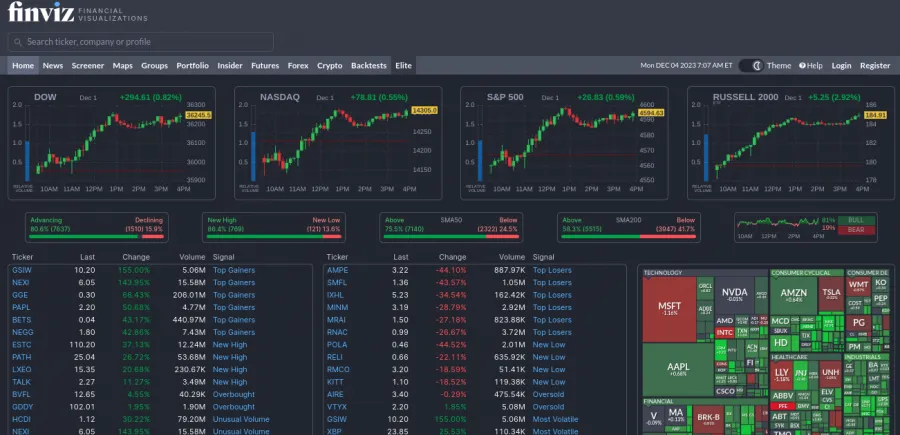Click the BEAR indicator box
This screenshot has height=435, width=900.
856,230
